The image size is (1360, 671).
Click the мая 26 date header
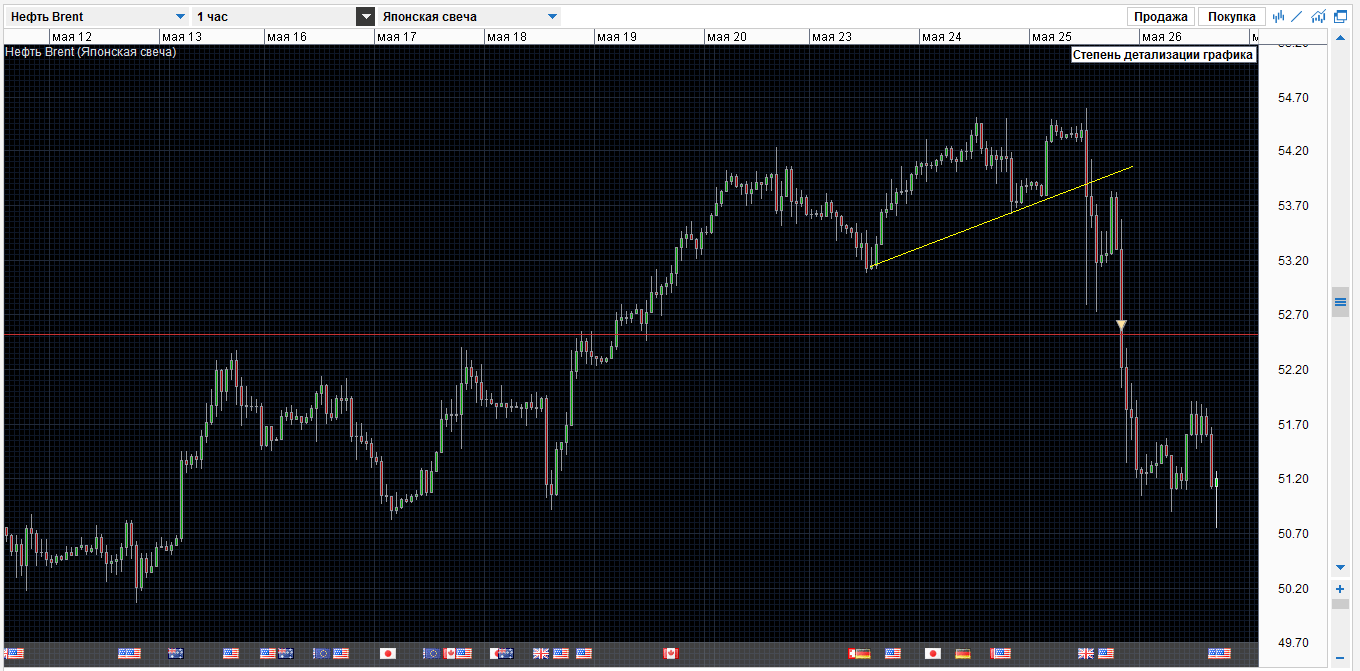(x=1161, y=36)
